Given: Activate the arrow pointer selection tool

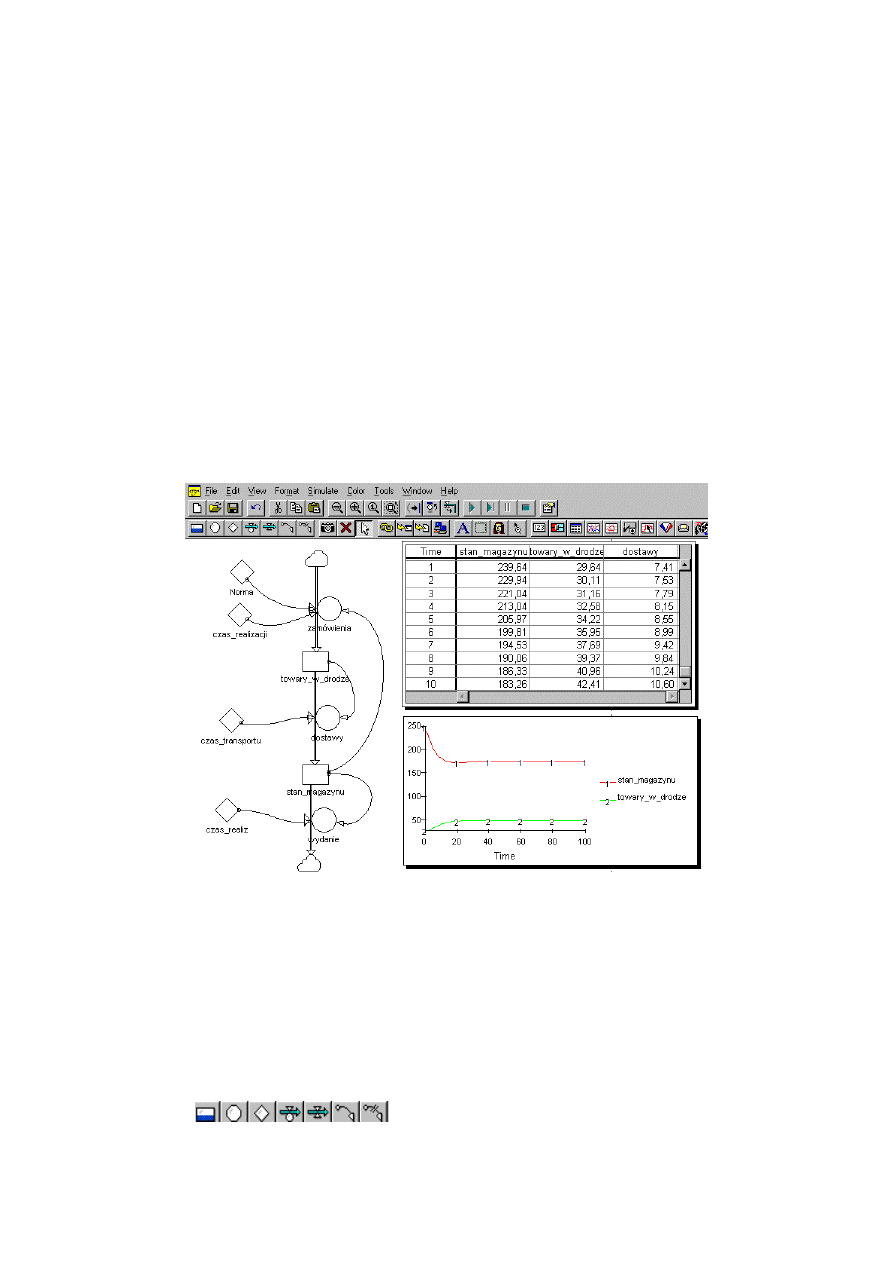Looking at the screenshot, I should tap(366, 528).
